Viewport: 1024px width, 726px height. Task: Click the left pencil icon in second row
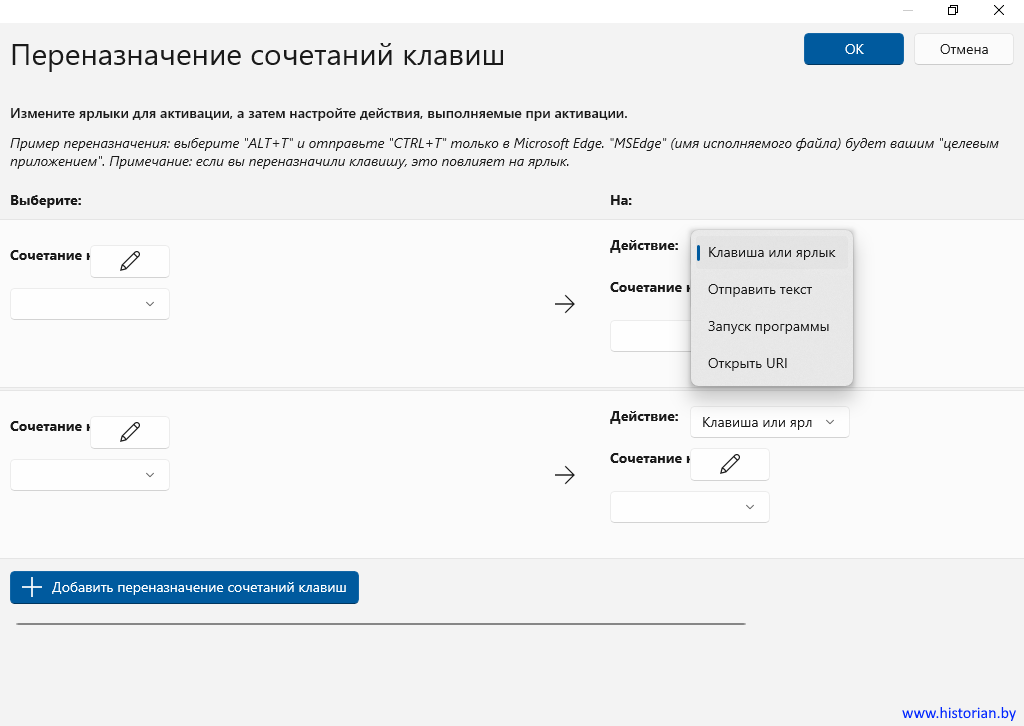tap(130, 432)
